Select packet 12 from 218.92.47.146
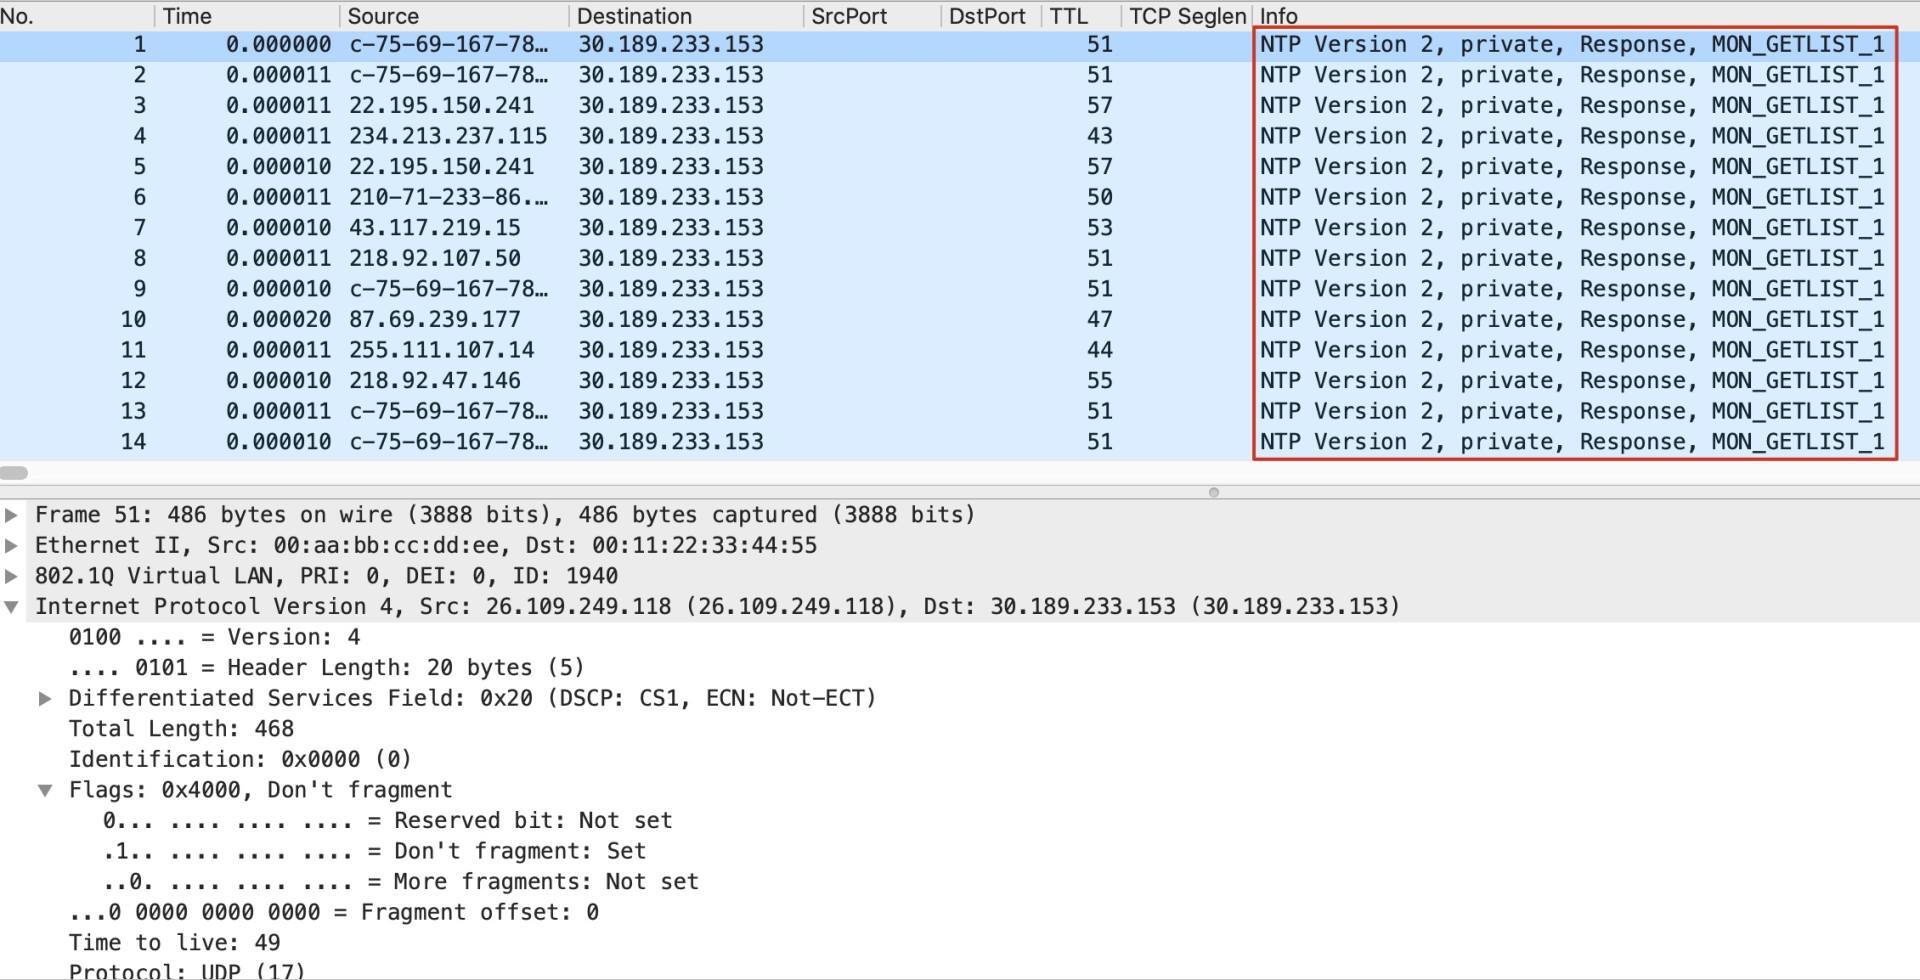 (x=434, y=381)
